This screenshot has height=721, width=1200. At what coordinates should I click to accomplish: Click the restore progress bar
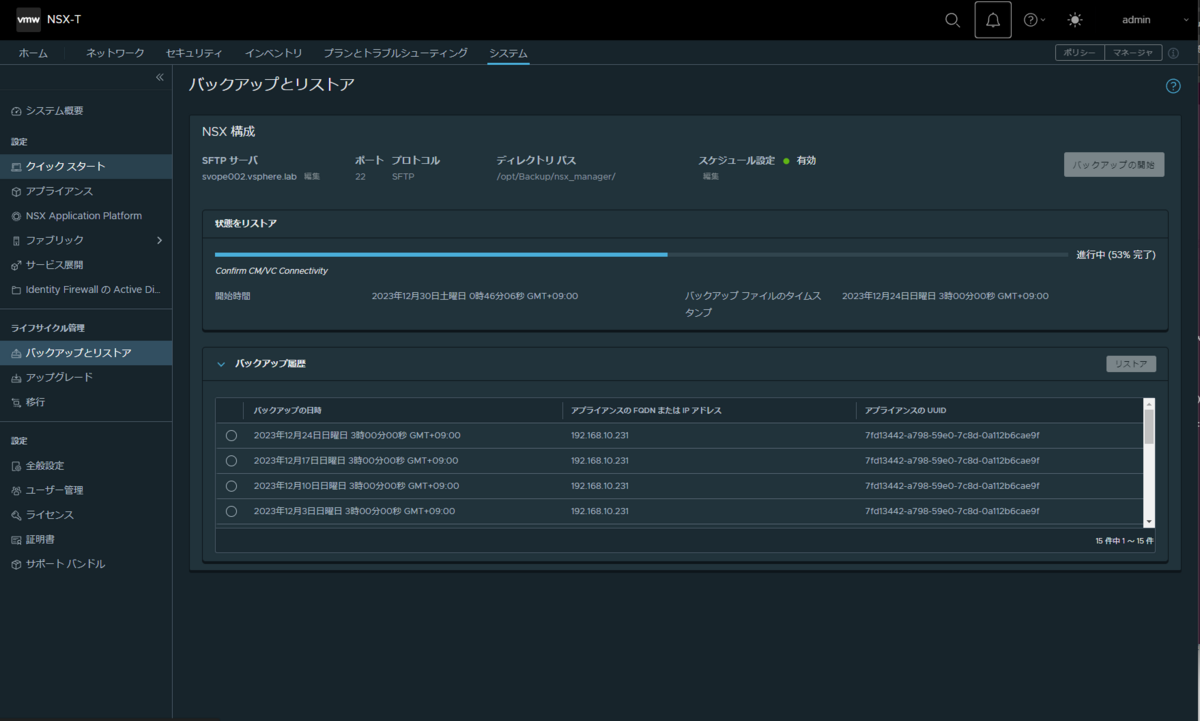[x=641, y=255]
